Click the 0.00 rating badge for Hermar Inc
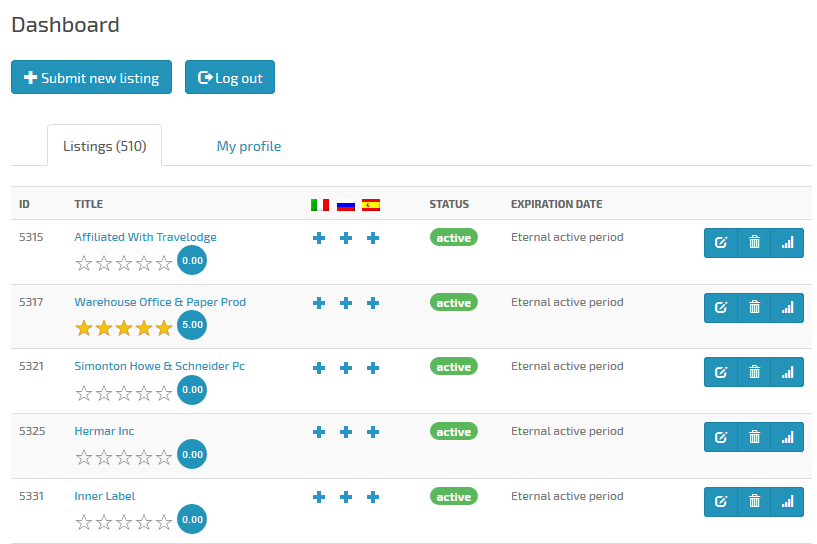The height and width of the screenshot is (544, 817). [x=192, y=454]
